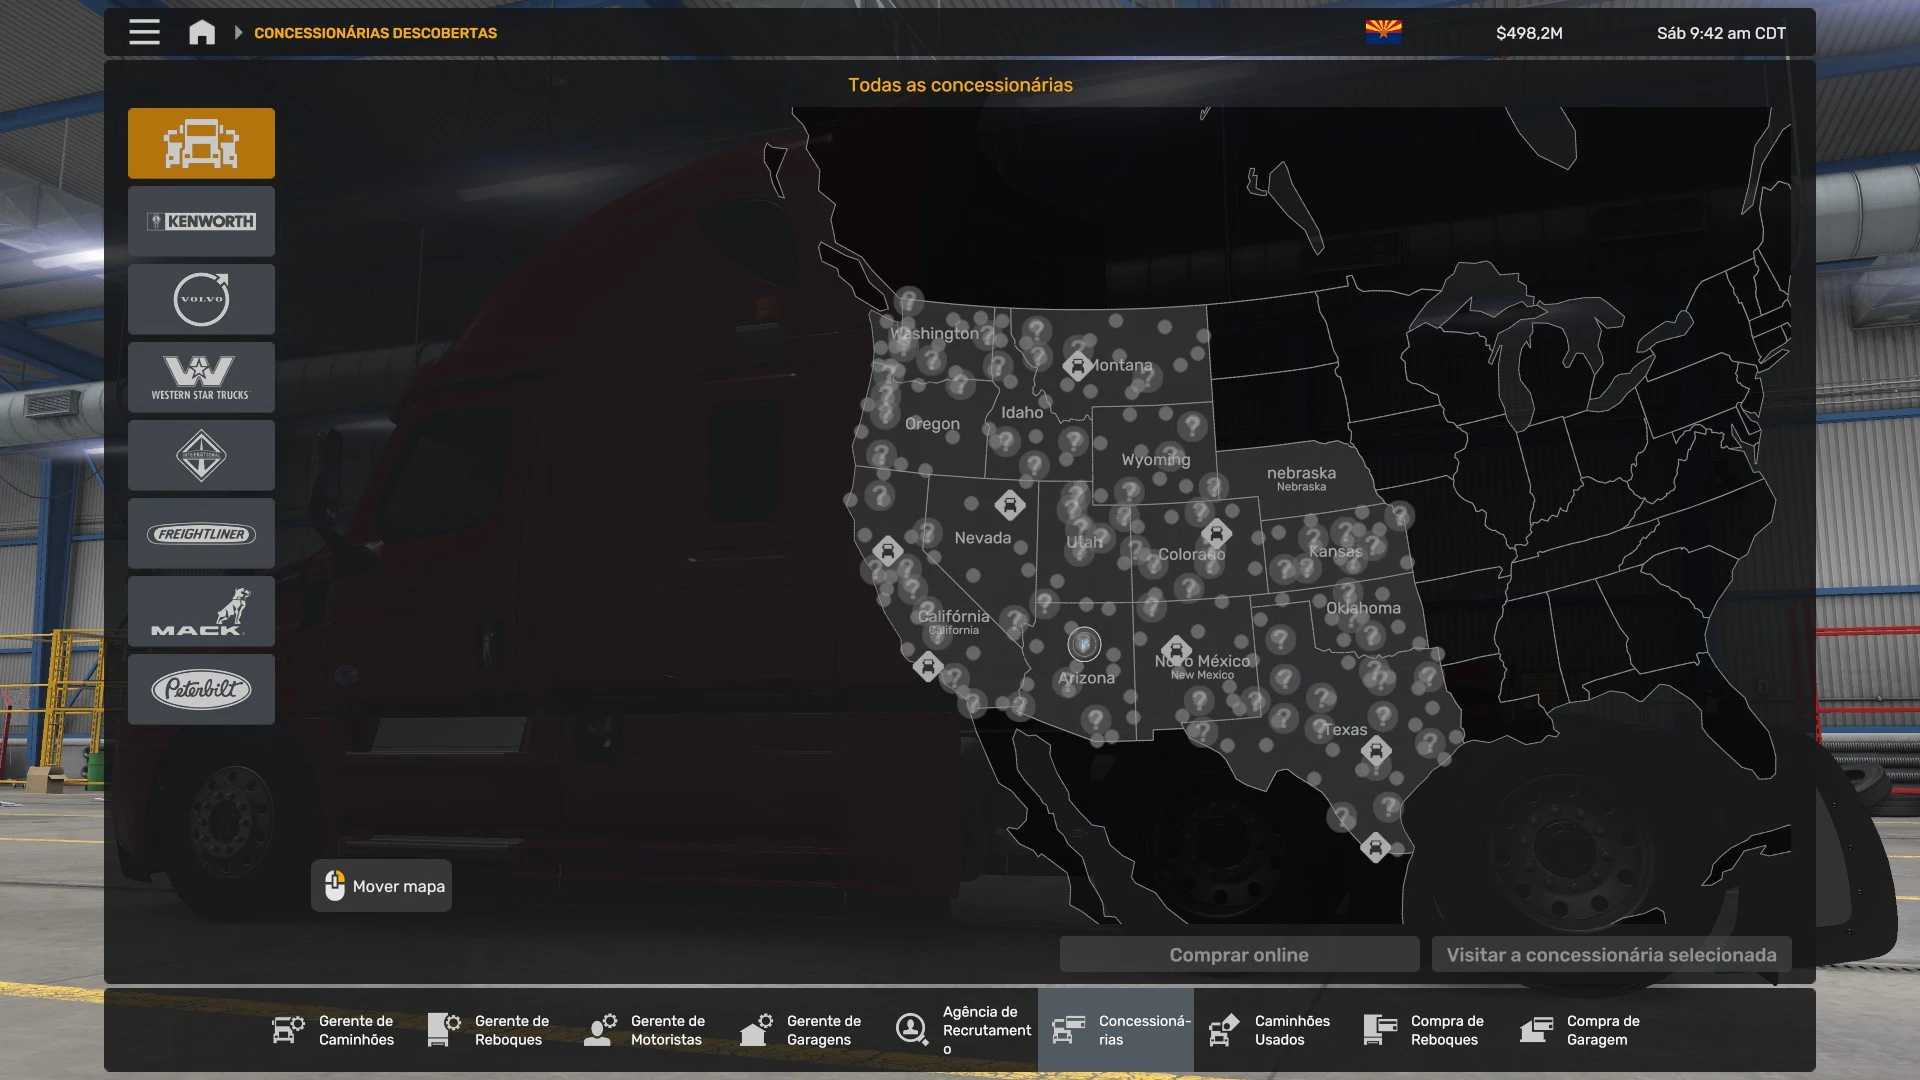Click the current-location marker in Arizona
The height and width of the screenshot is (1080, 1920).
tap(1084, 644)
